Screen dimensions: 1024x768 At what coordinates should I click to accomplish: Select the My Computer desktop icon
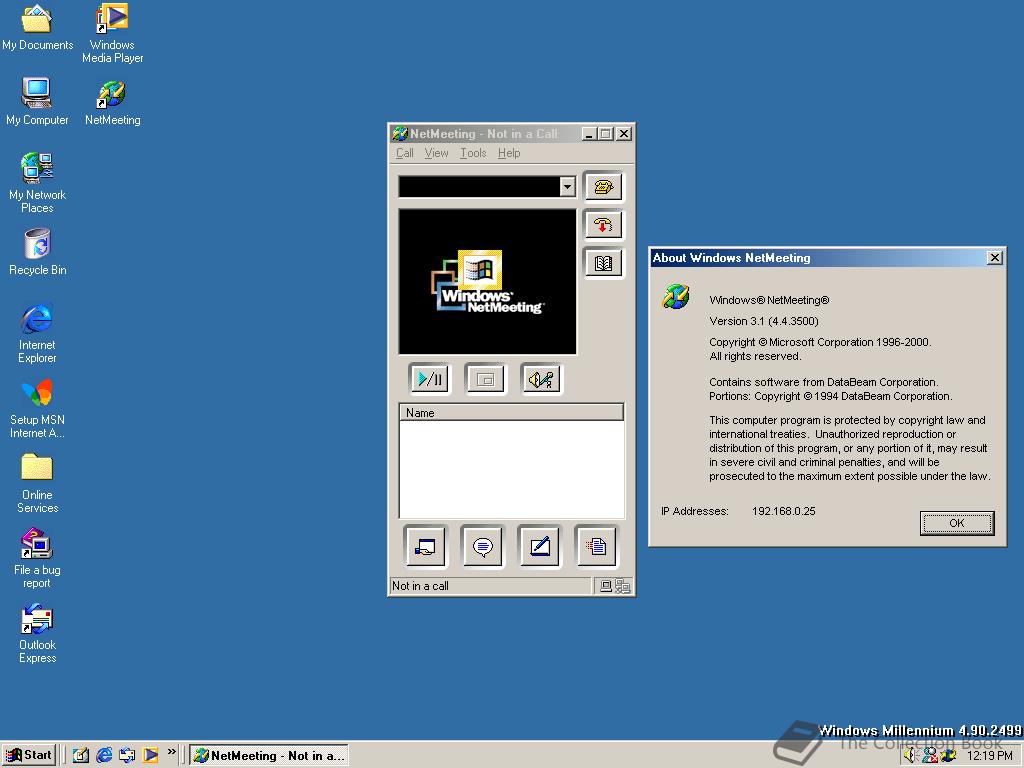(x=37, y=102)
